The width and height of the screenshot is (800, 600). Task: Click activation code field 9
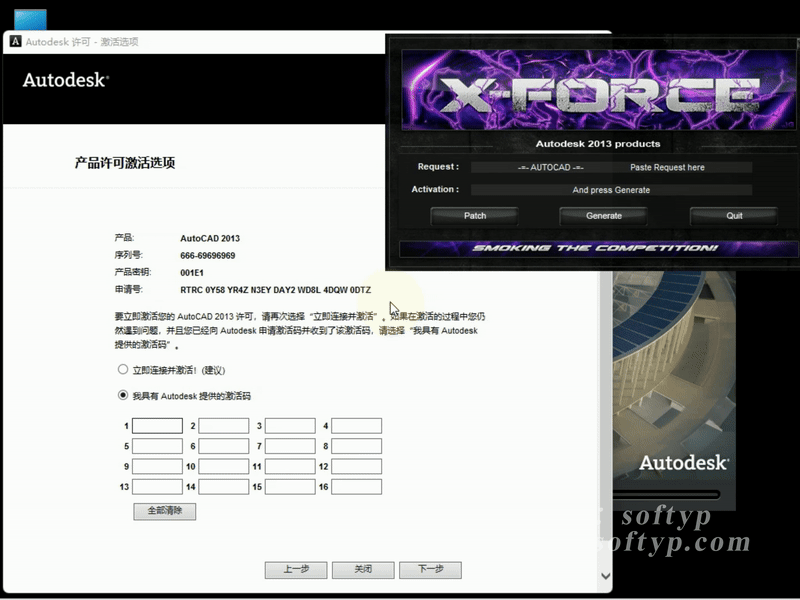pyautogui.click(x=157, y=466)
